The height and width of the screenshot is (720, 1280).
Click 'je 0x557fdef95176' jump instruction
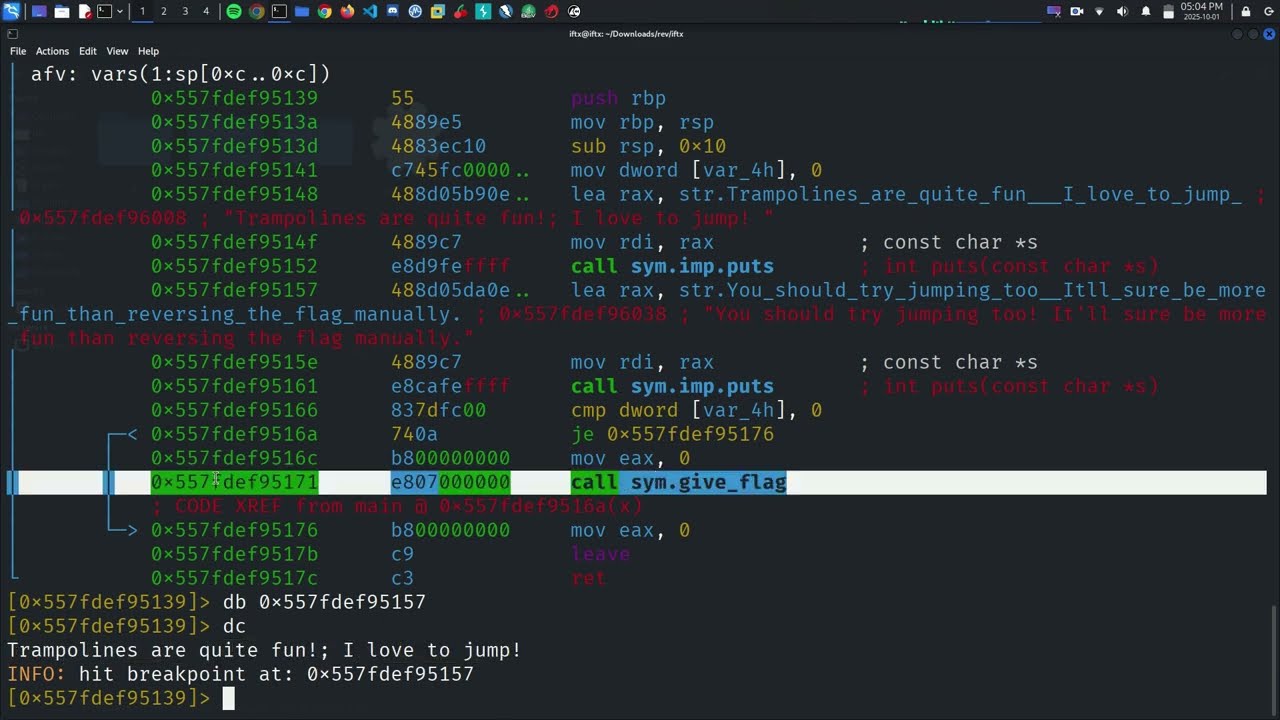click(672, 435)
